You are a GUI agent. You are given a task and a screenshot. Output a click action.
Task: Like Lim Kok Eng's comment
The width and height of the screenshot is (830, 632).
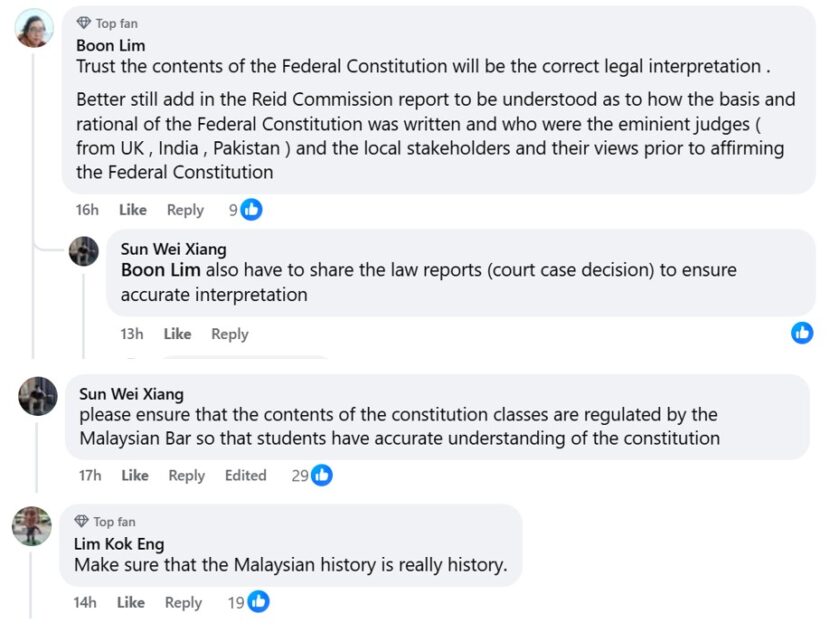click(131, 602)
